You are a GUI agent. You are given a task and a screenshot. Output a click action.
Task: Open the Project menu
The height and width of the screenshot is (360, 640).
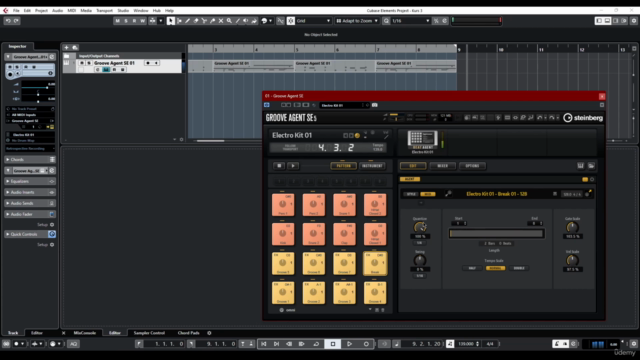click(x=41, y=11)
